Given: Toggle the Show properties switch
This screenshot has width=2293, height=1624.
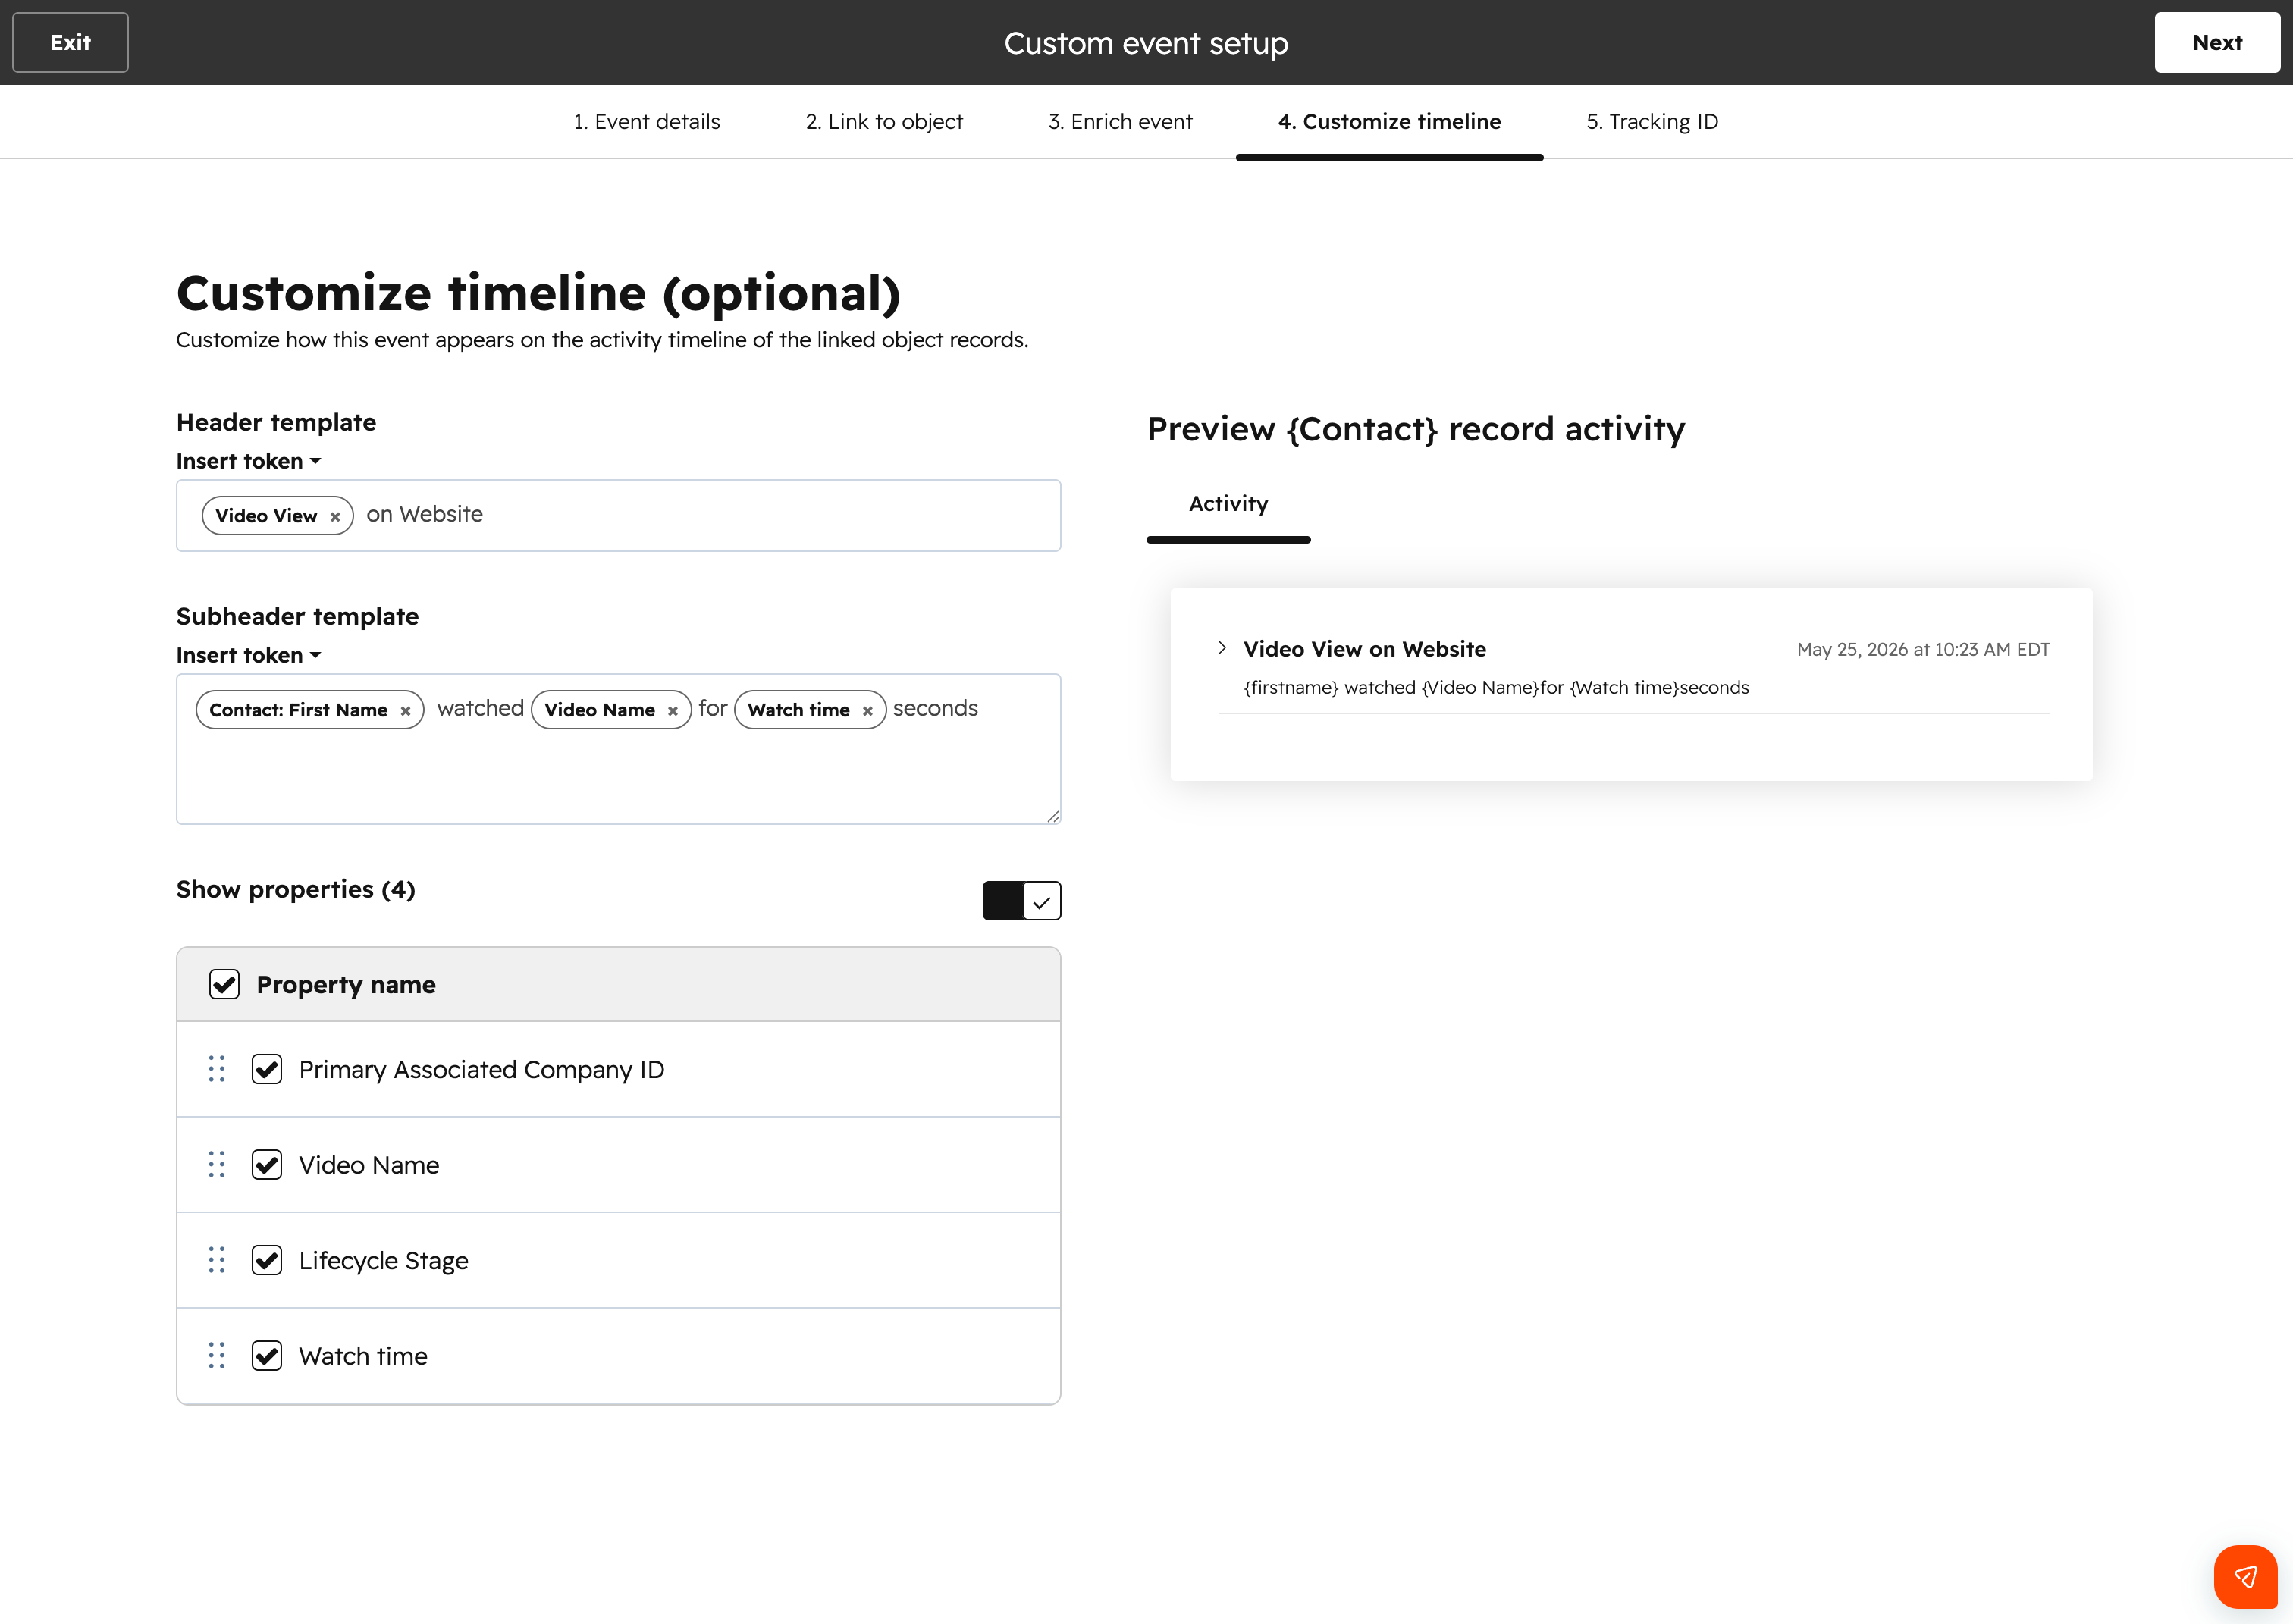Looking at the screenshot, I should (x=1021, y=901).
